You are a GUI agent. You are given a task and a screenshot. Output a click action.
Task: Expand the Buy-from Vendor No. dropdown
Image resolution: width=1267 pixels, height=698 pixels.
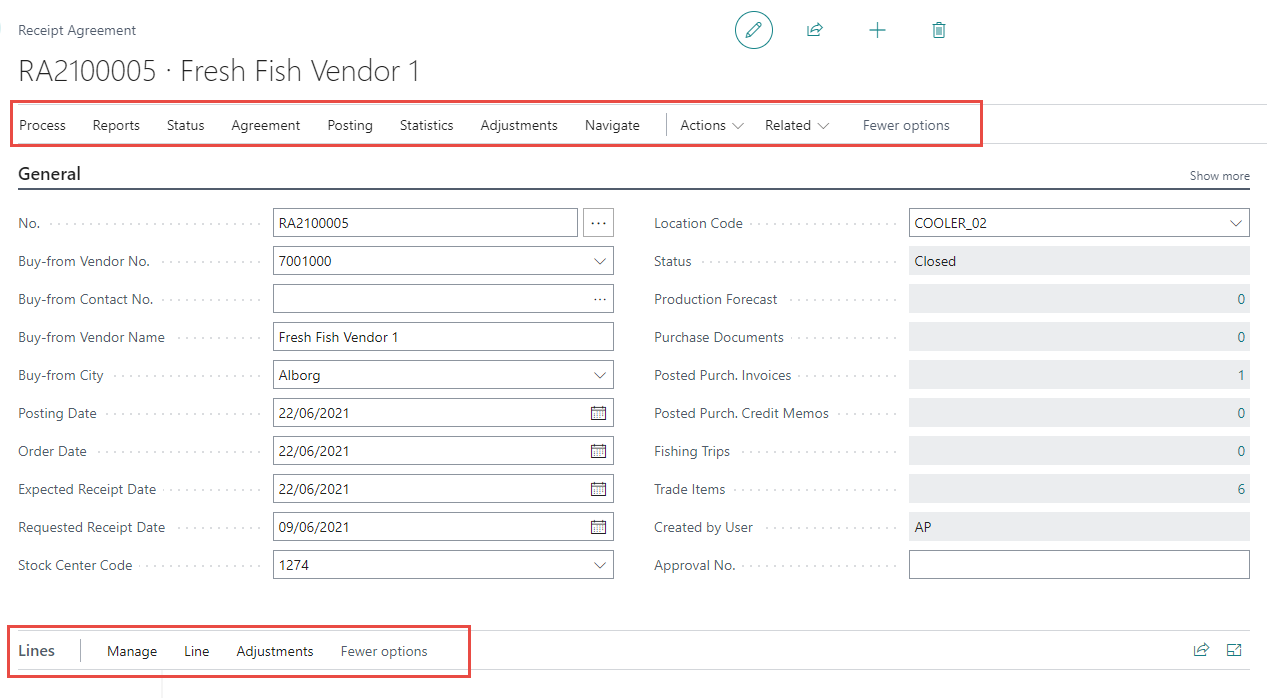[x=599, y=261]
